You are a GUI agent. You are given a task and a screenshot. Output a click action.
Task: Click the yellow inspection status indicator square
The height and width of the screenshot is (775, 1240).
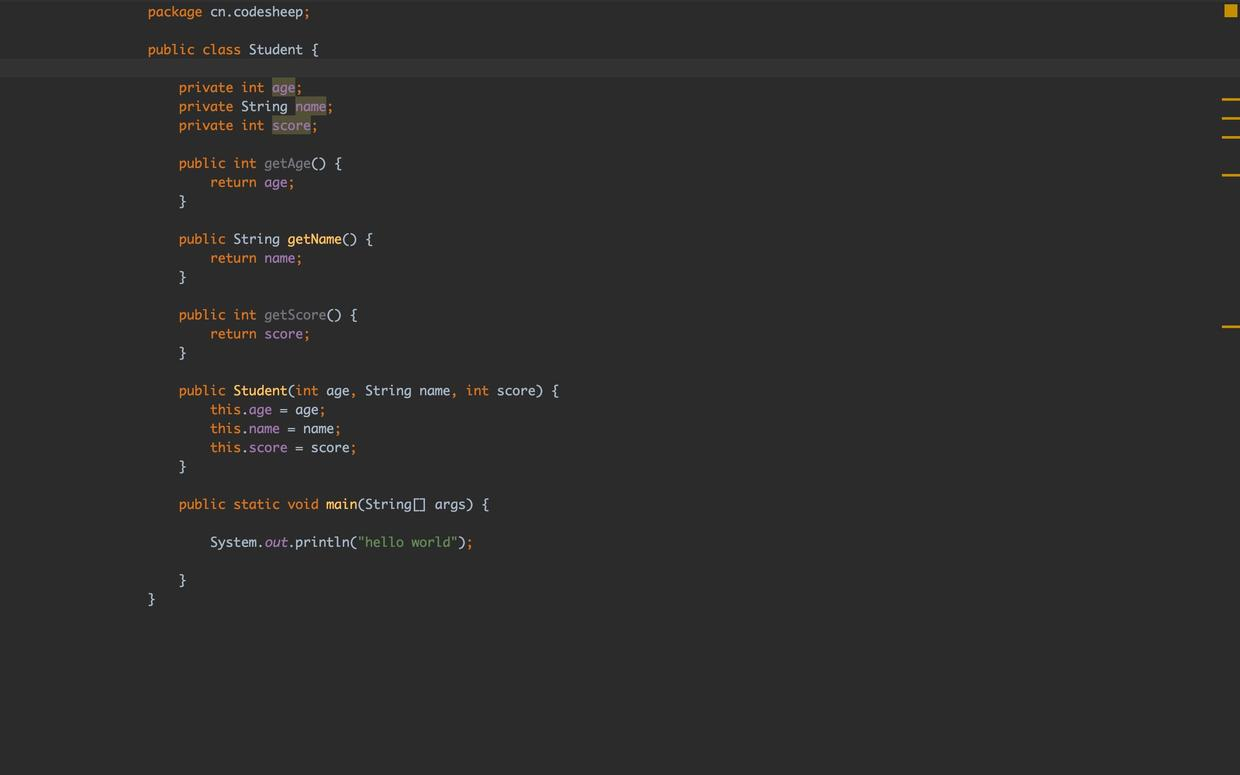(x=1230, y=11)
